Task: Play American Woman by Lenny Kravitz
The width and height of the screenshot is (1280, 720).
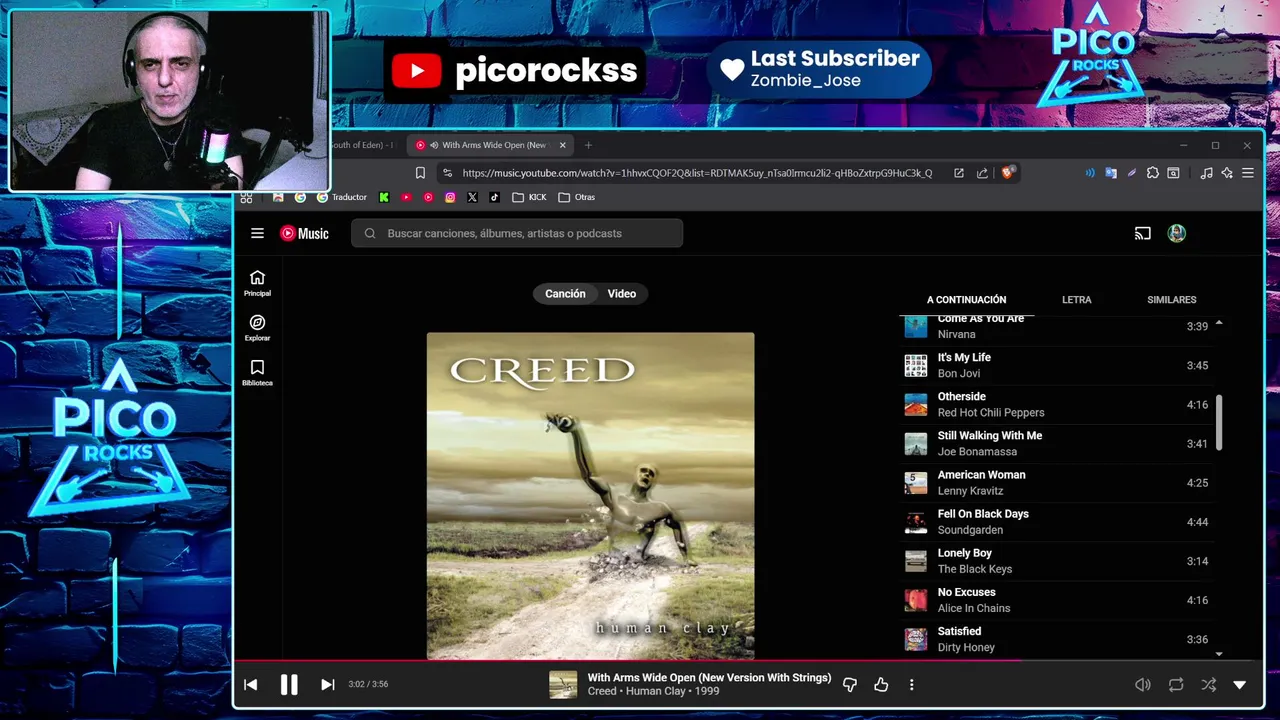Action: (x=1058, y=482)
